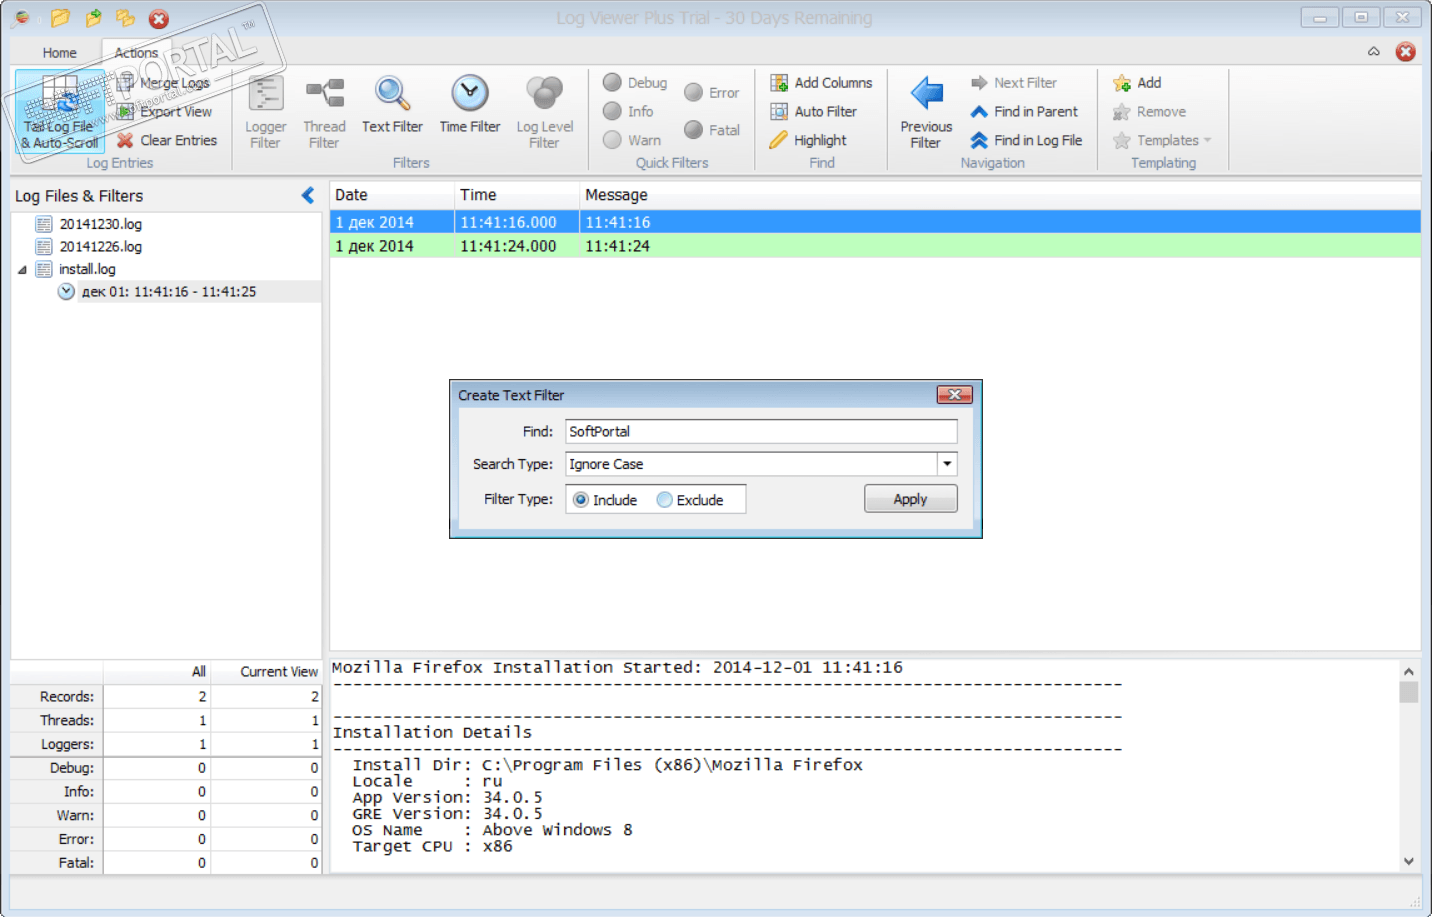
Task: Open the Templates dropdown
Action: [x=1163, y=141]
